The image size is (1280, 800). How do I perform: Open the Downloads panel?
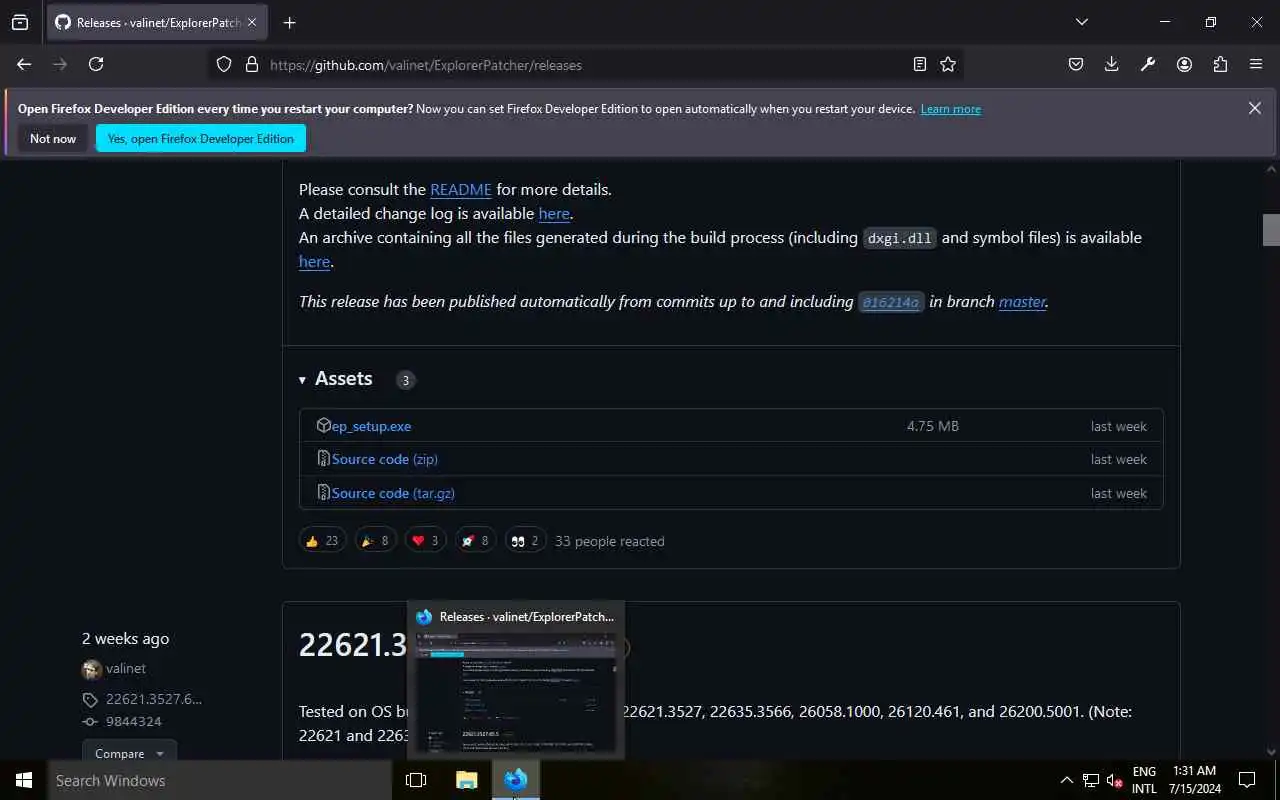(1112, 64)
